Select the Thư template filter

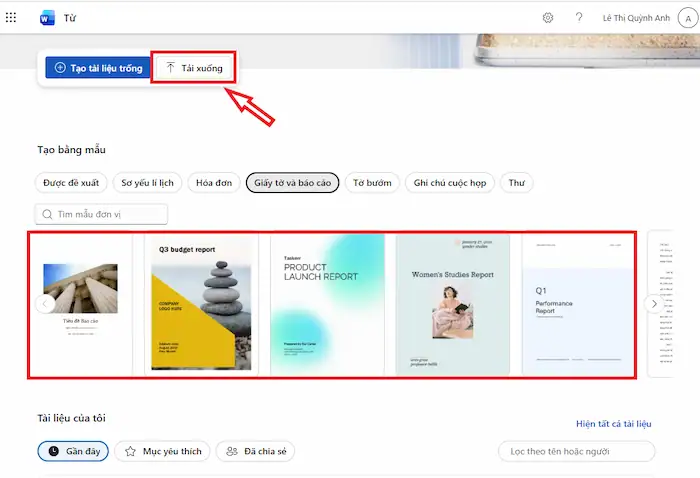pos(517,183)
